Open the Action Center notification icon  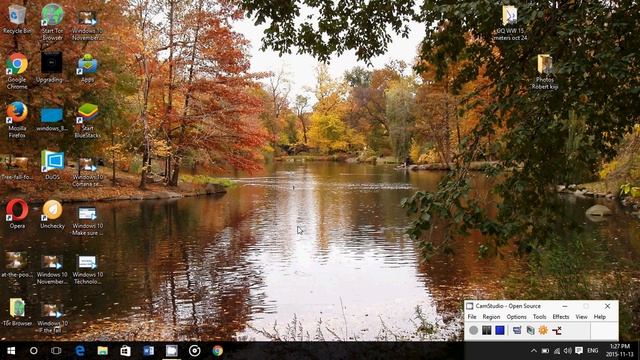[579, 351]
